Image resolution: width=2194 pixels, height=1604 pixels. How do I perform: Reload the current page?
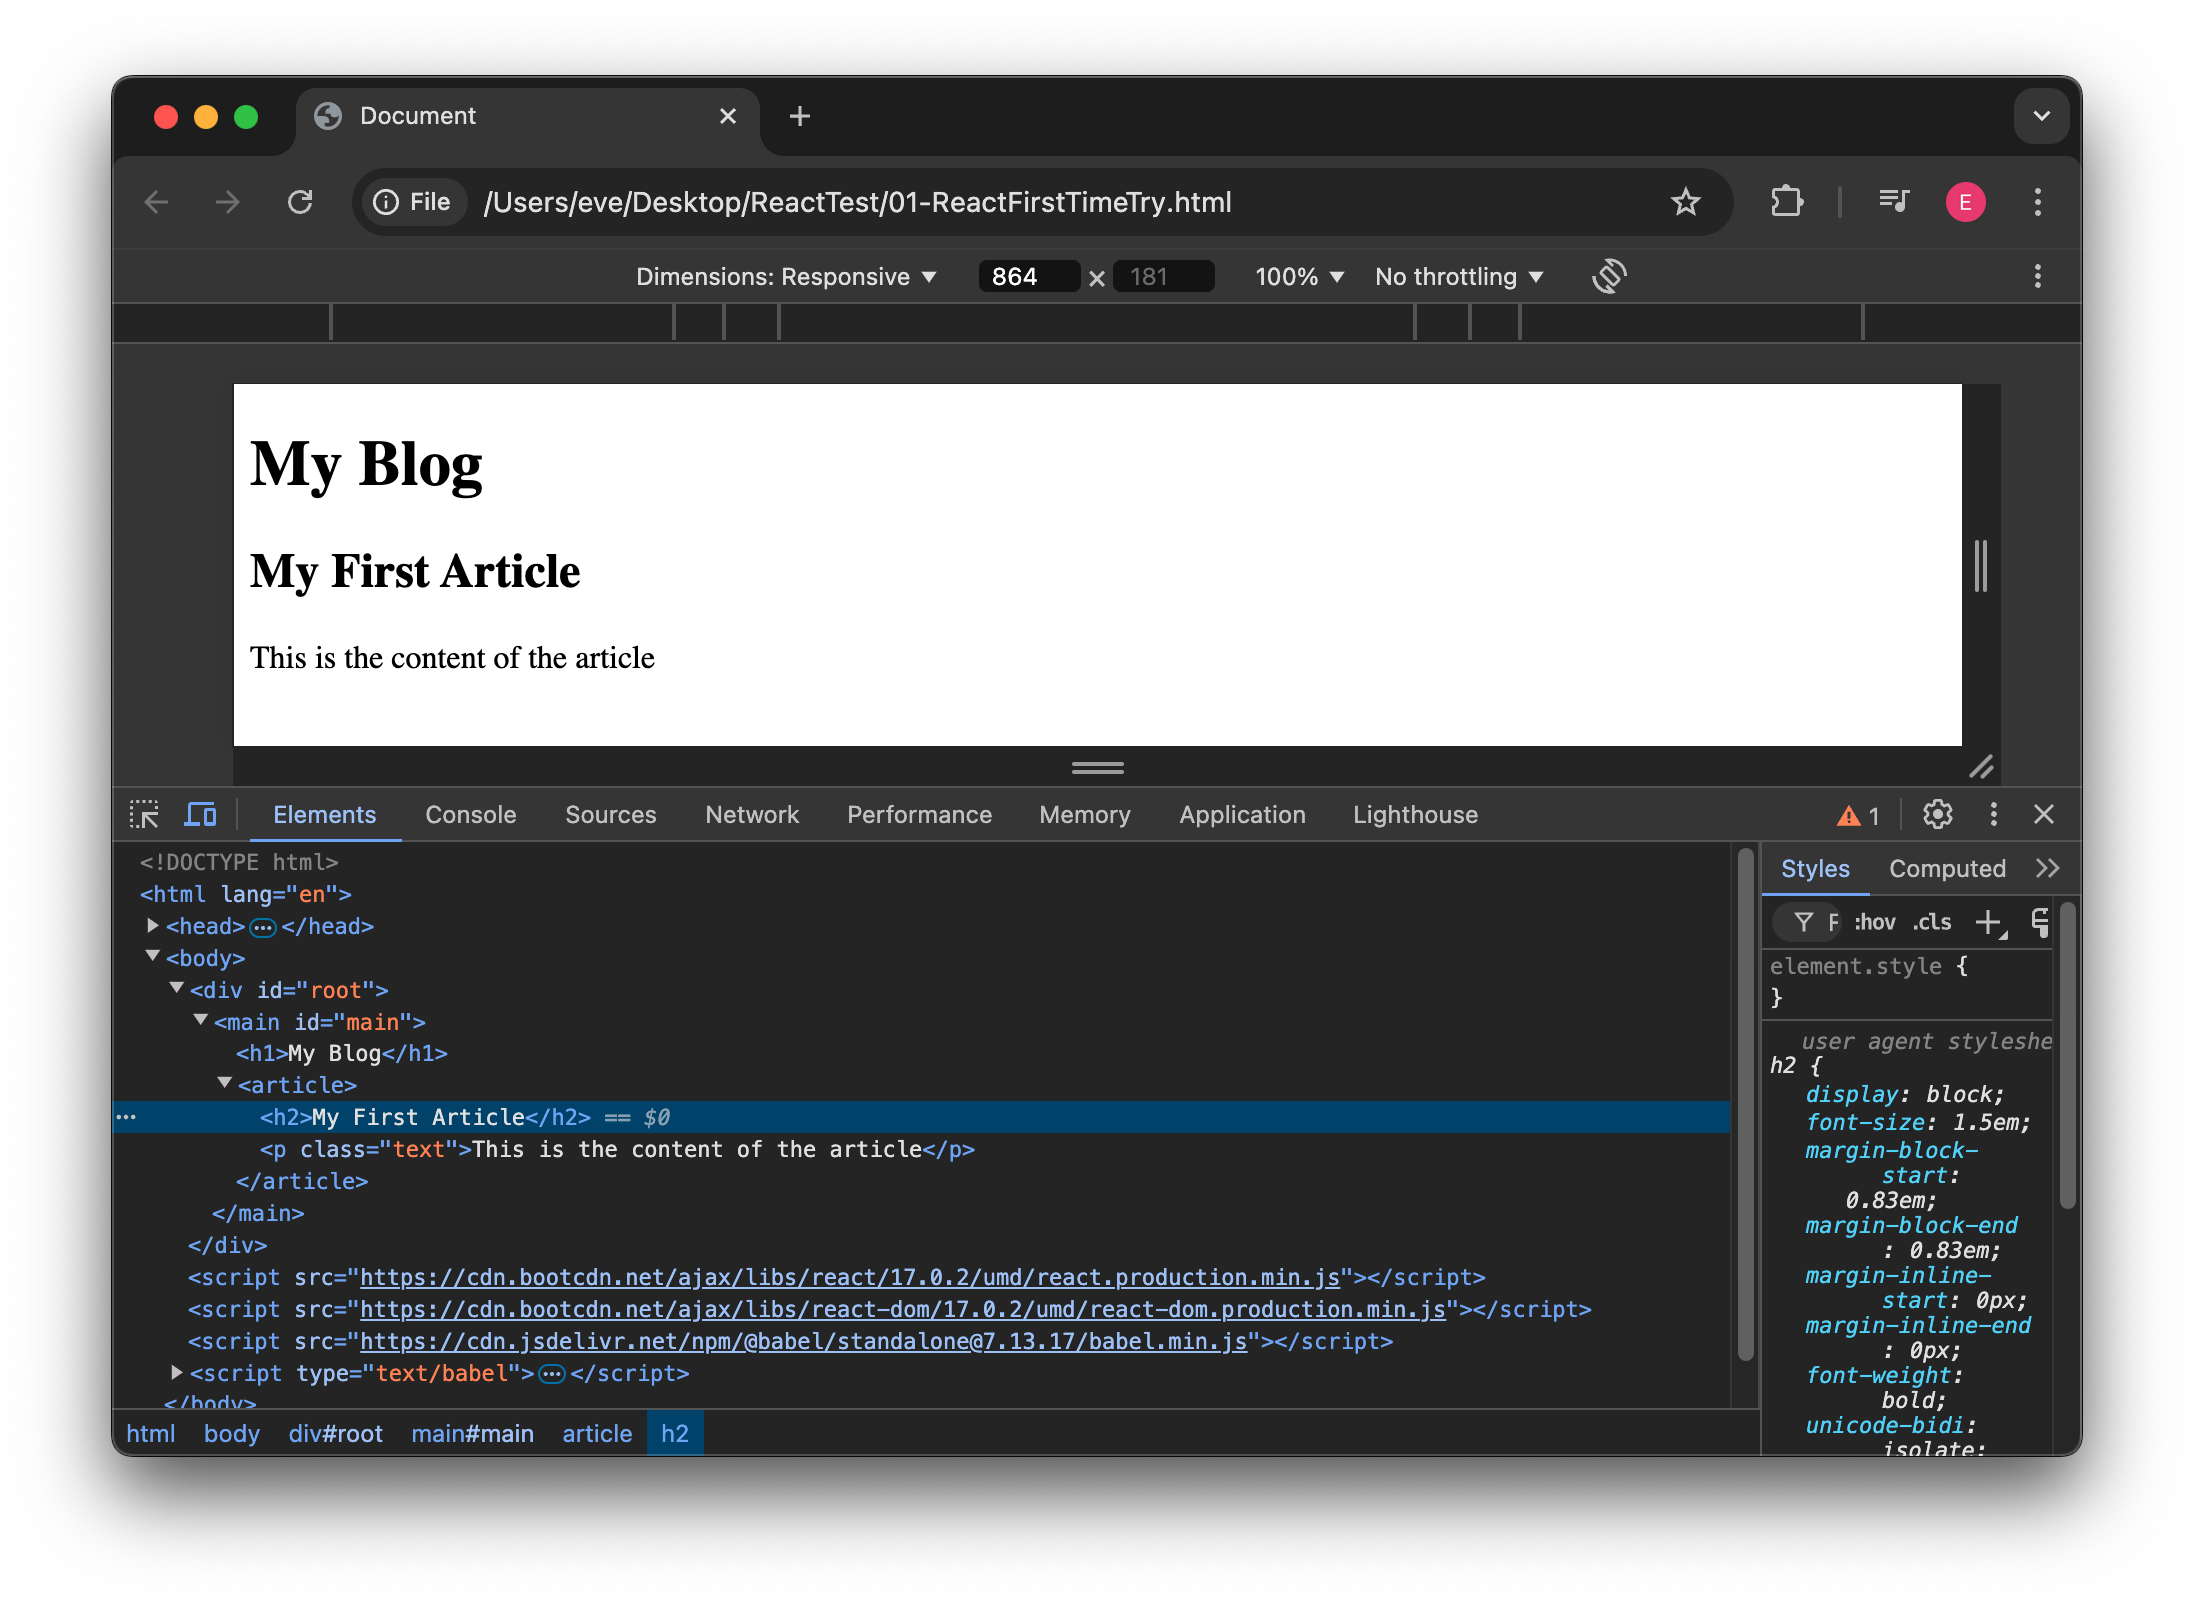tap(301, 201)
